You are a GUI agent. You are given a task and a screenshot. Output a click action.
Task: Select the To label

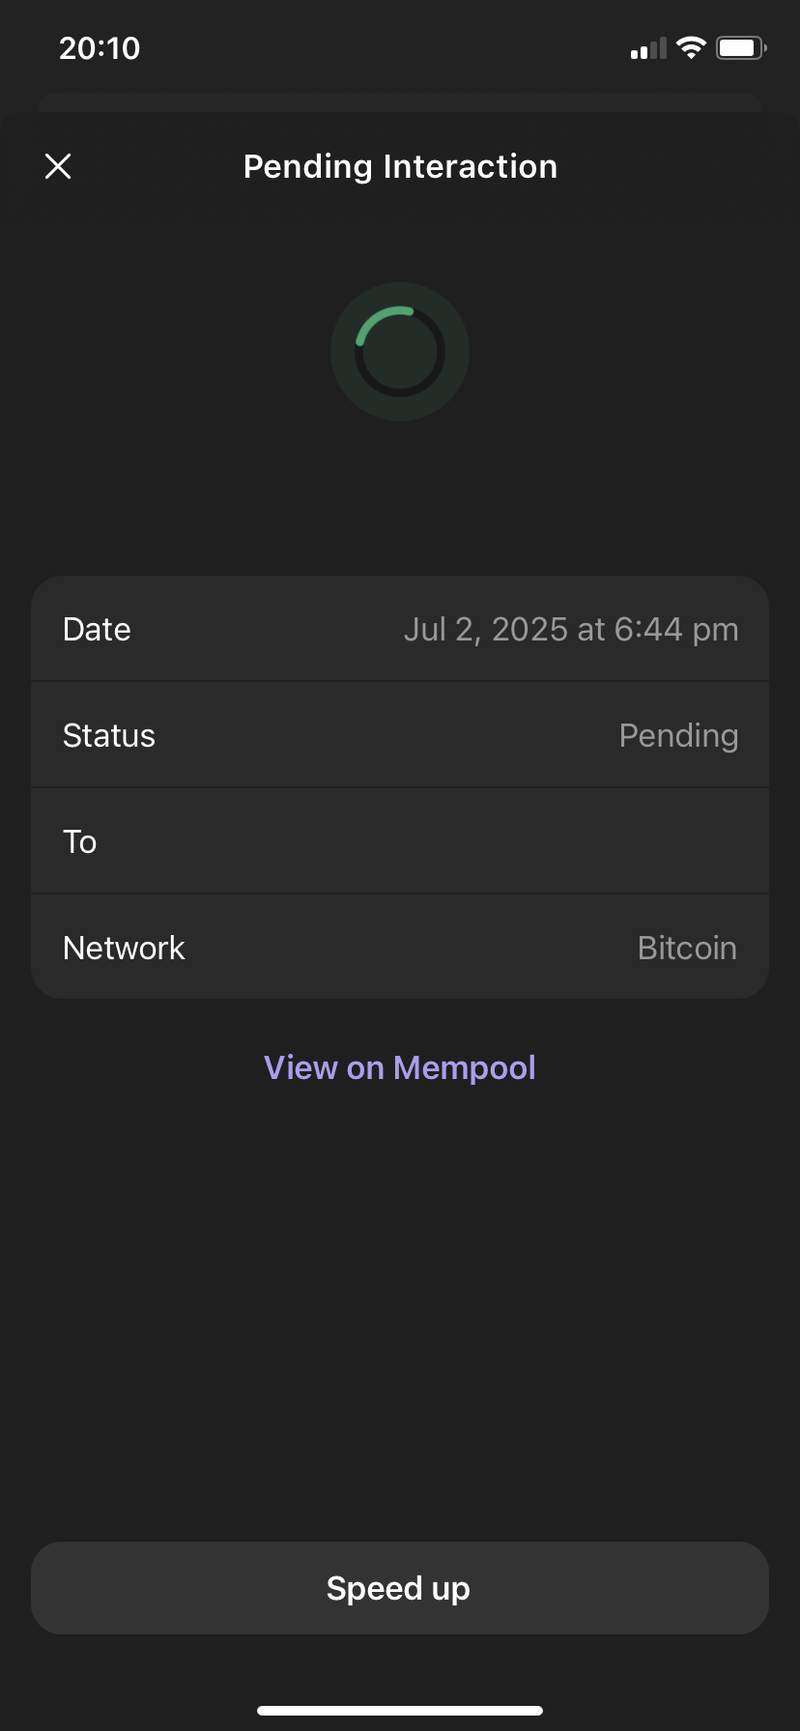pos(80,841)
